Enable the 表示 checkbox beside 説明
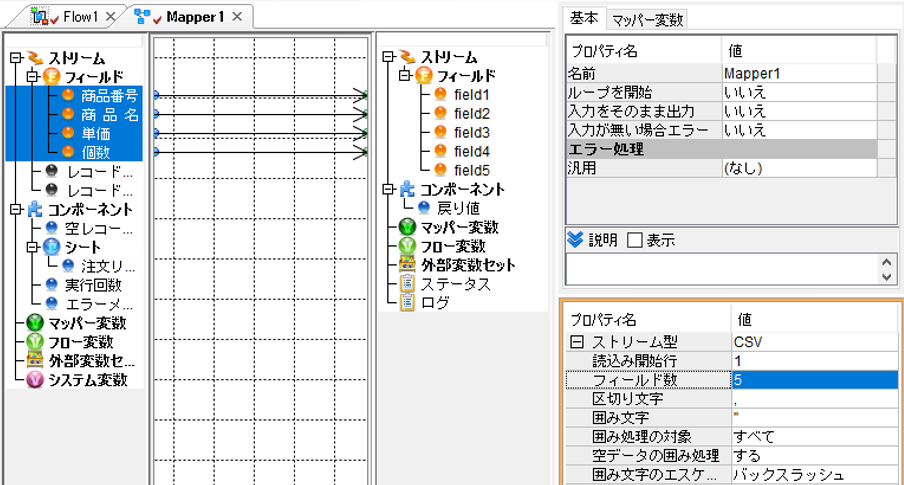This screenshot has width=904, height=485. point(634,240)
